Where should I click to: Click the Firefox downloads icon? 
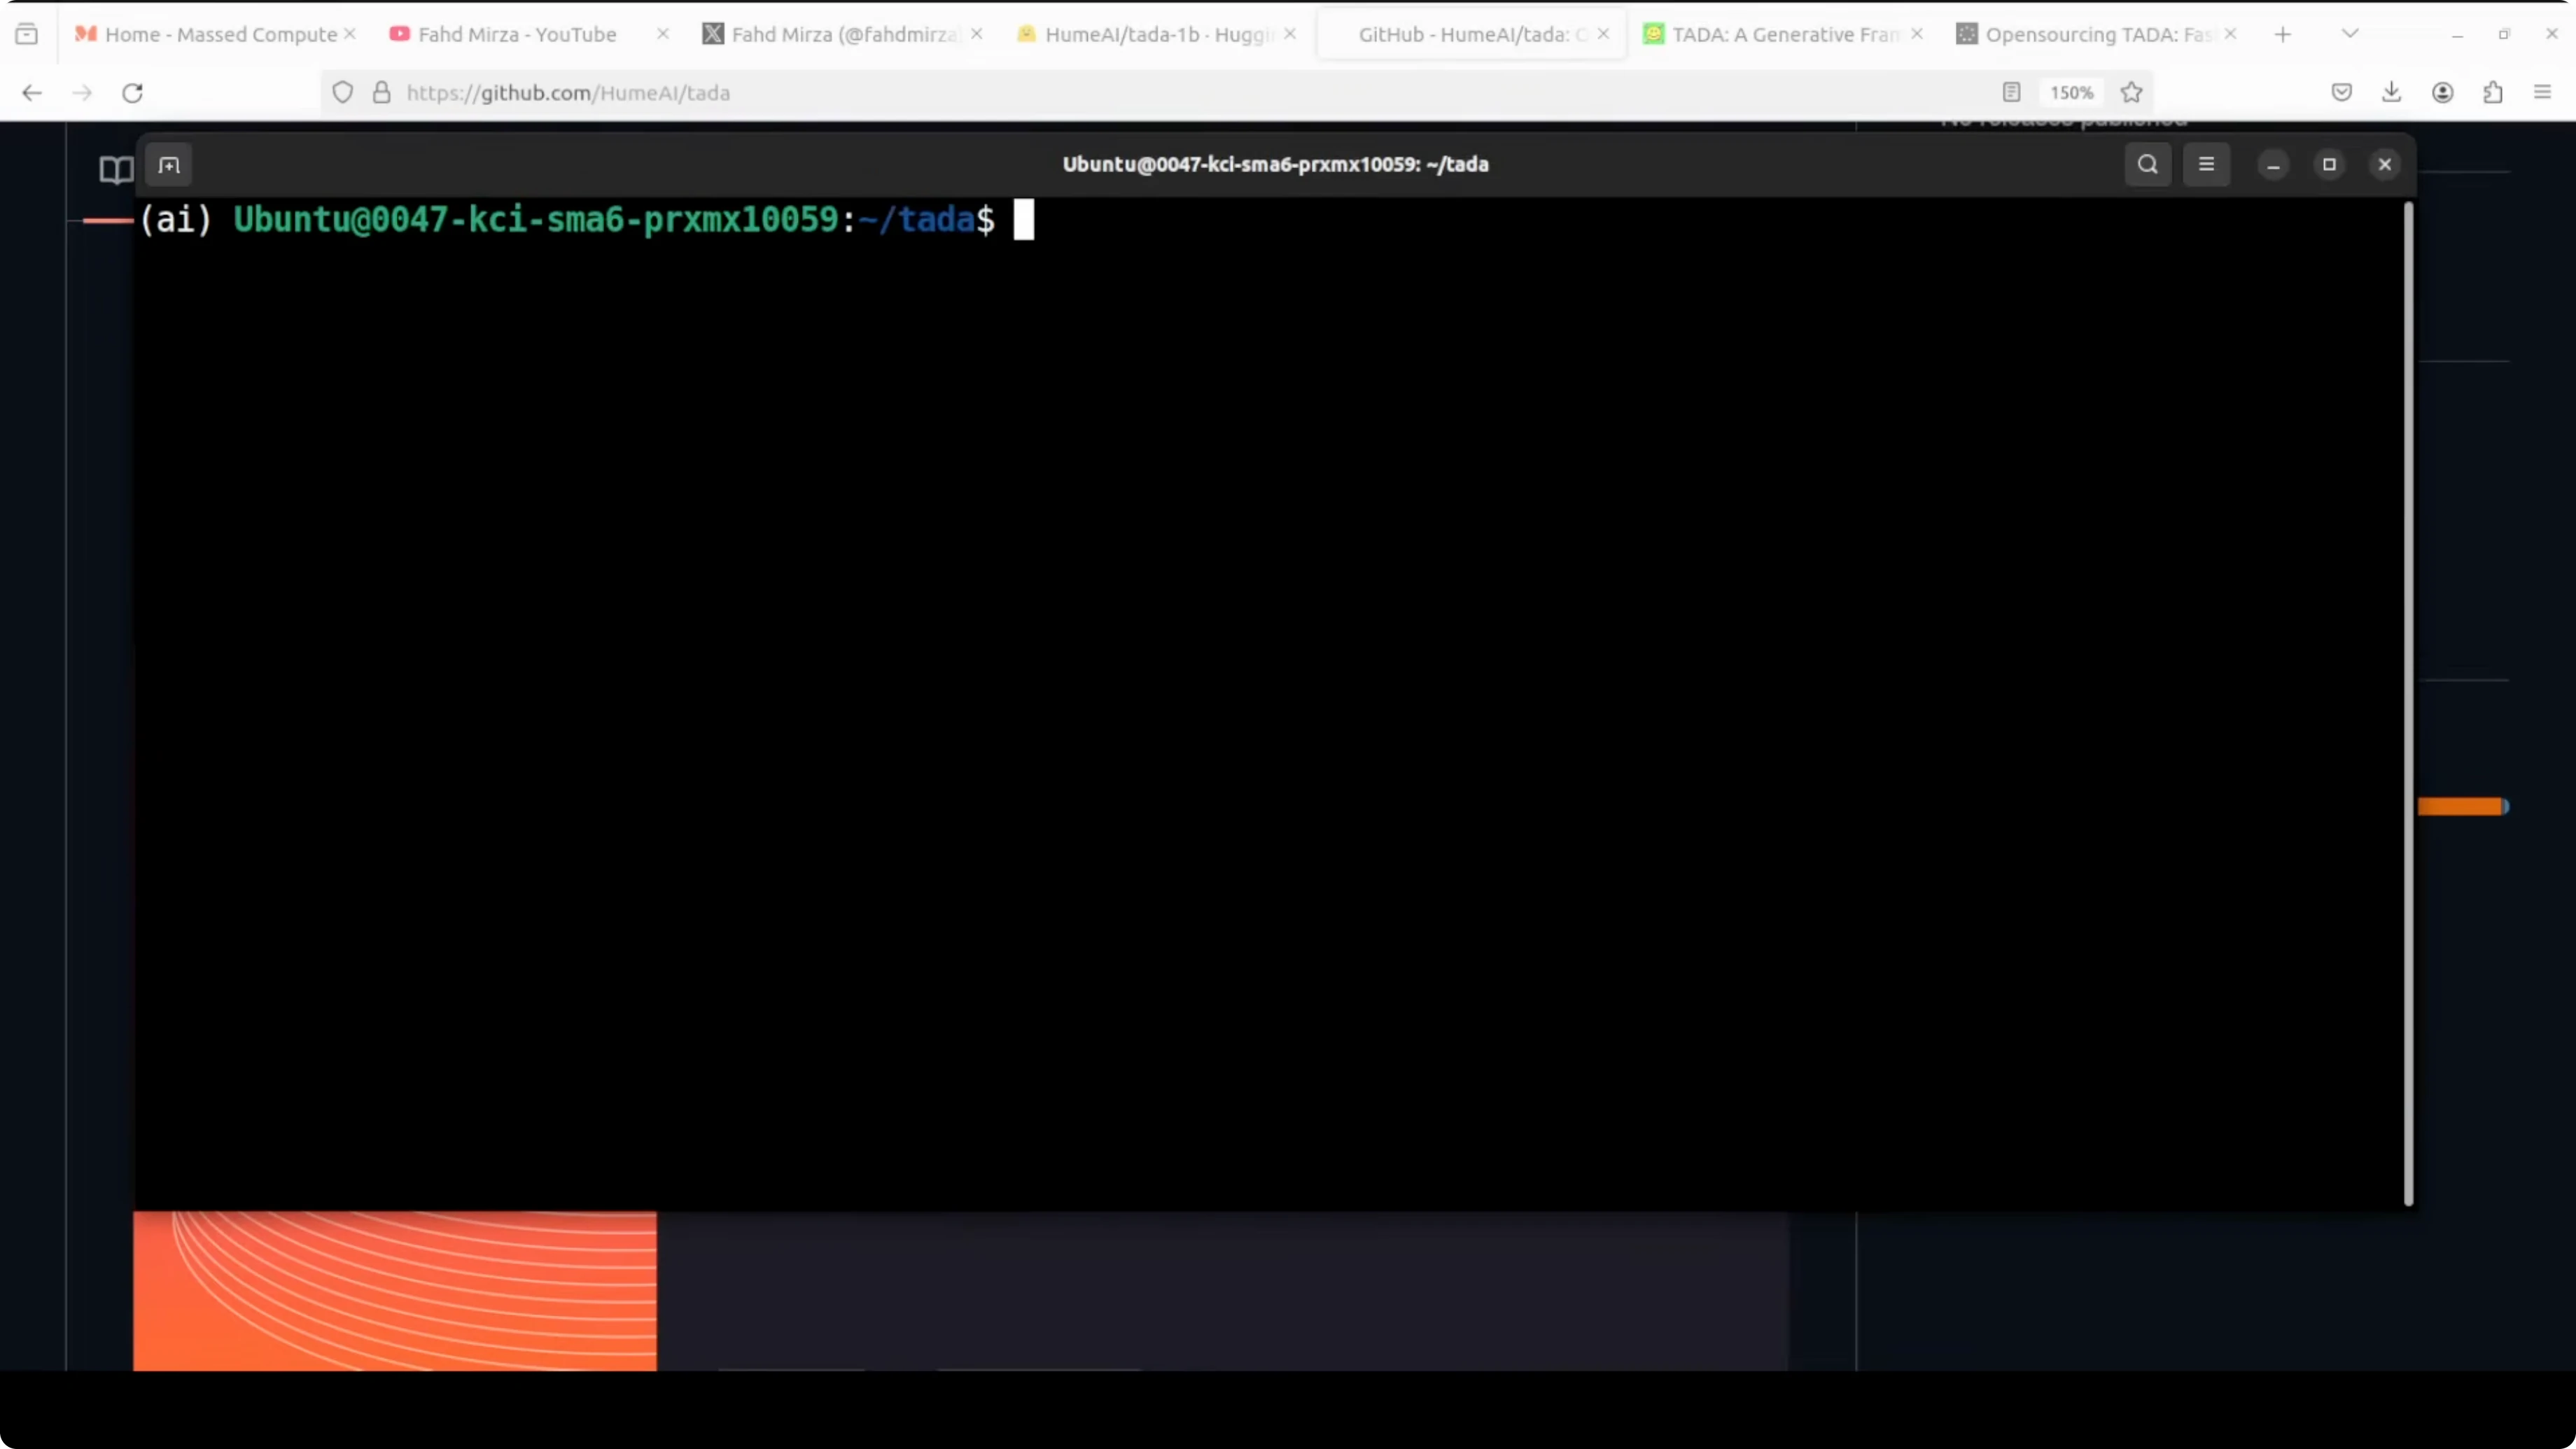point(2392,92)
